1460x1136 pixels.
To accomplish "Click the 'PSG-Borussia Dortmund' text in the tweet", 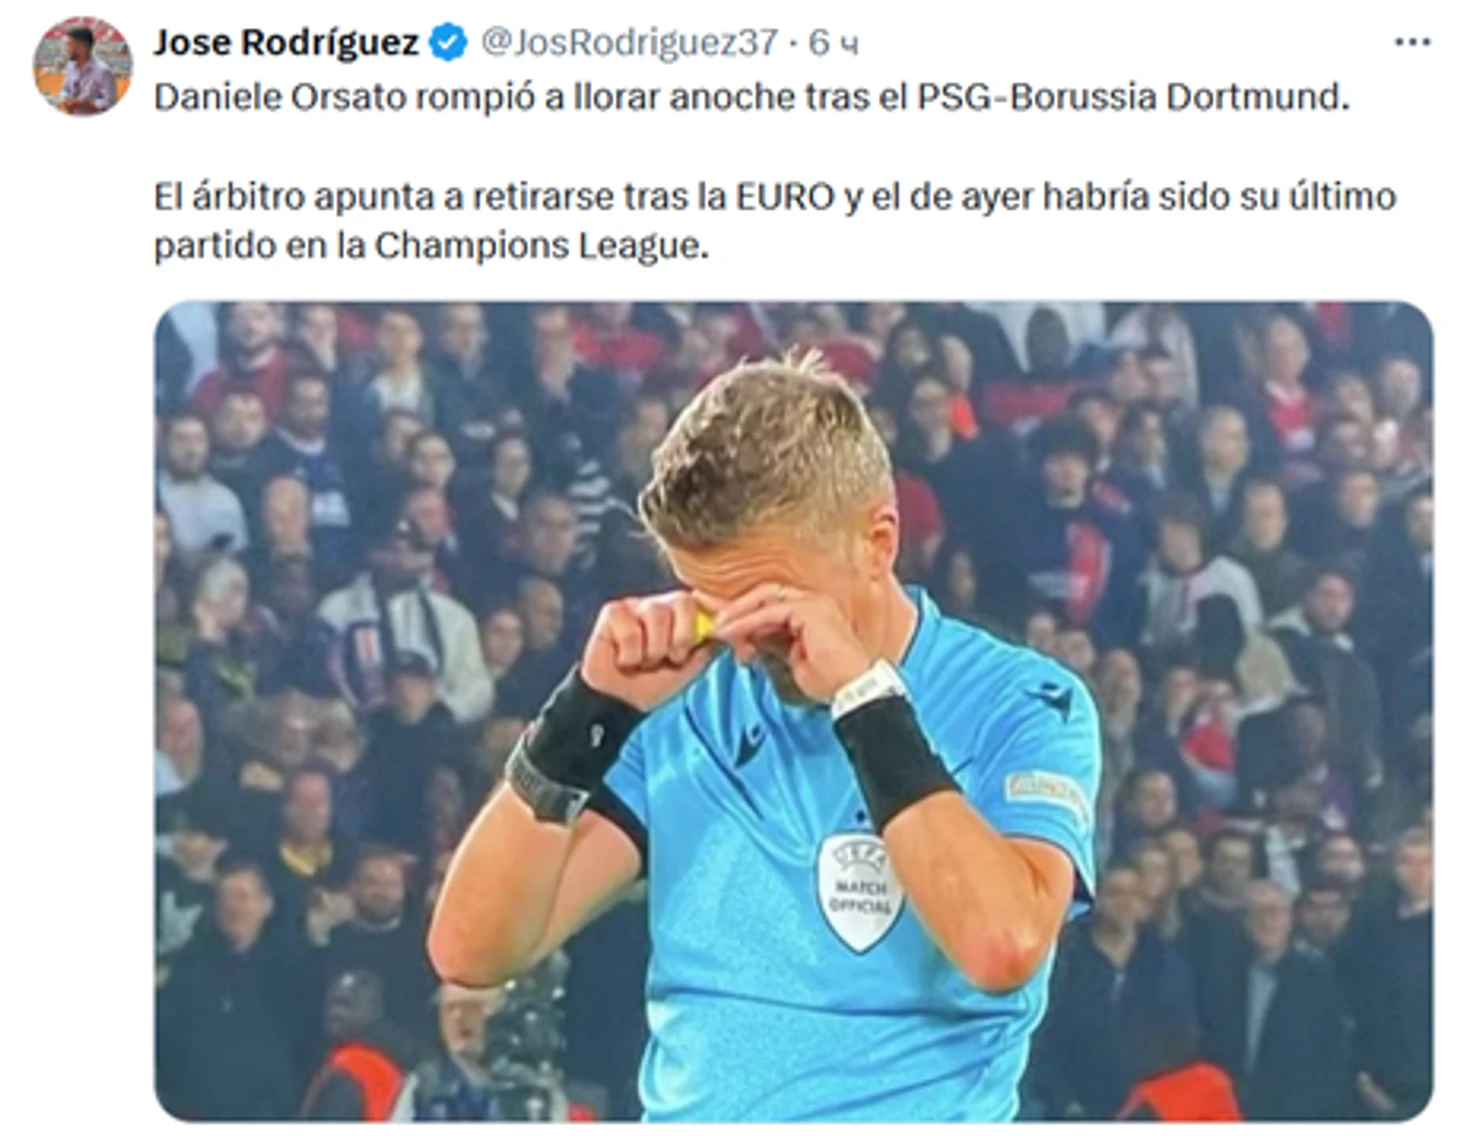I will pos(1133,97).
